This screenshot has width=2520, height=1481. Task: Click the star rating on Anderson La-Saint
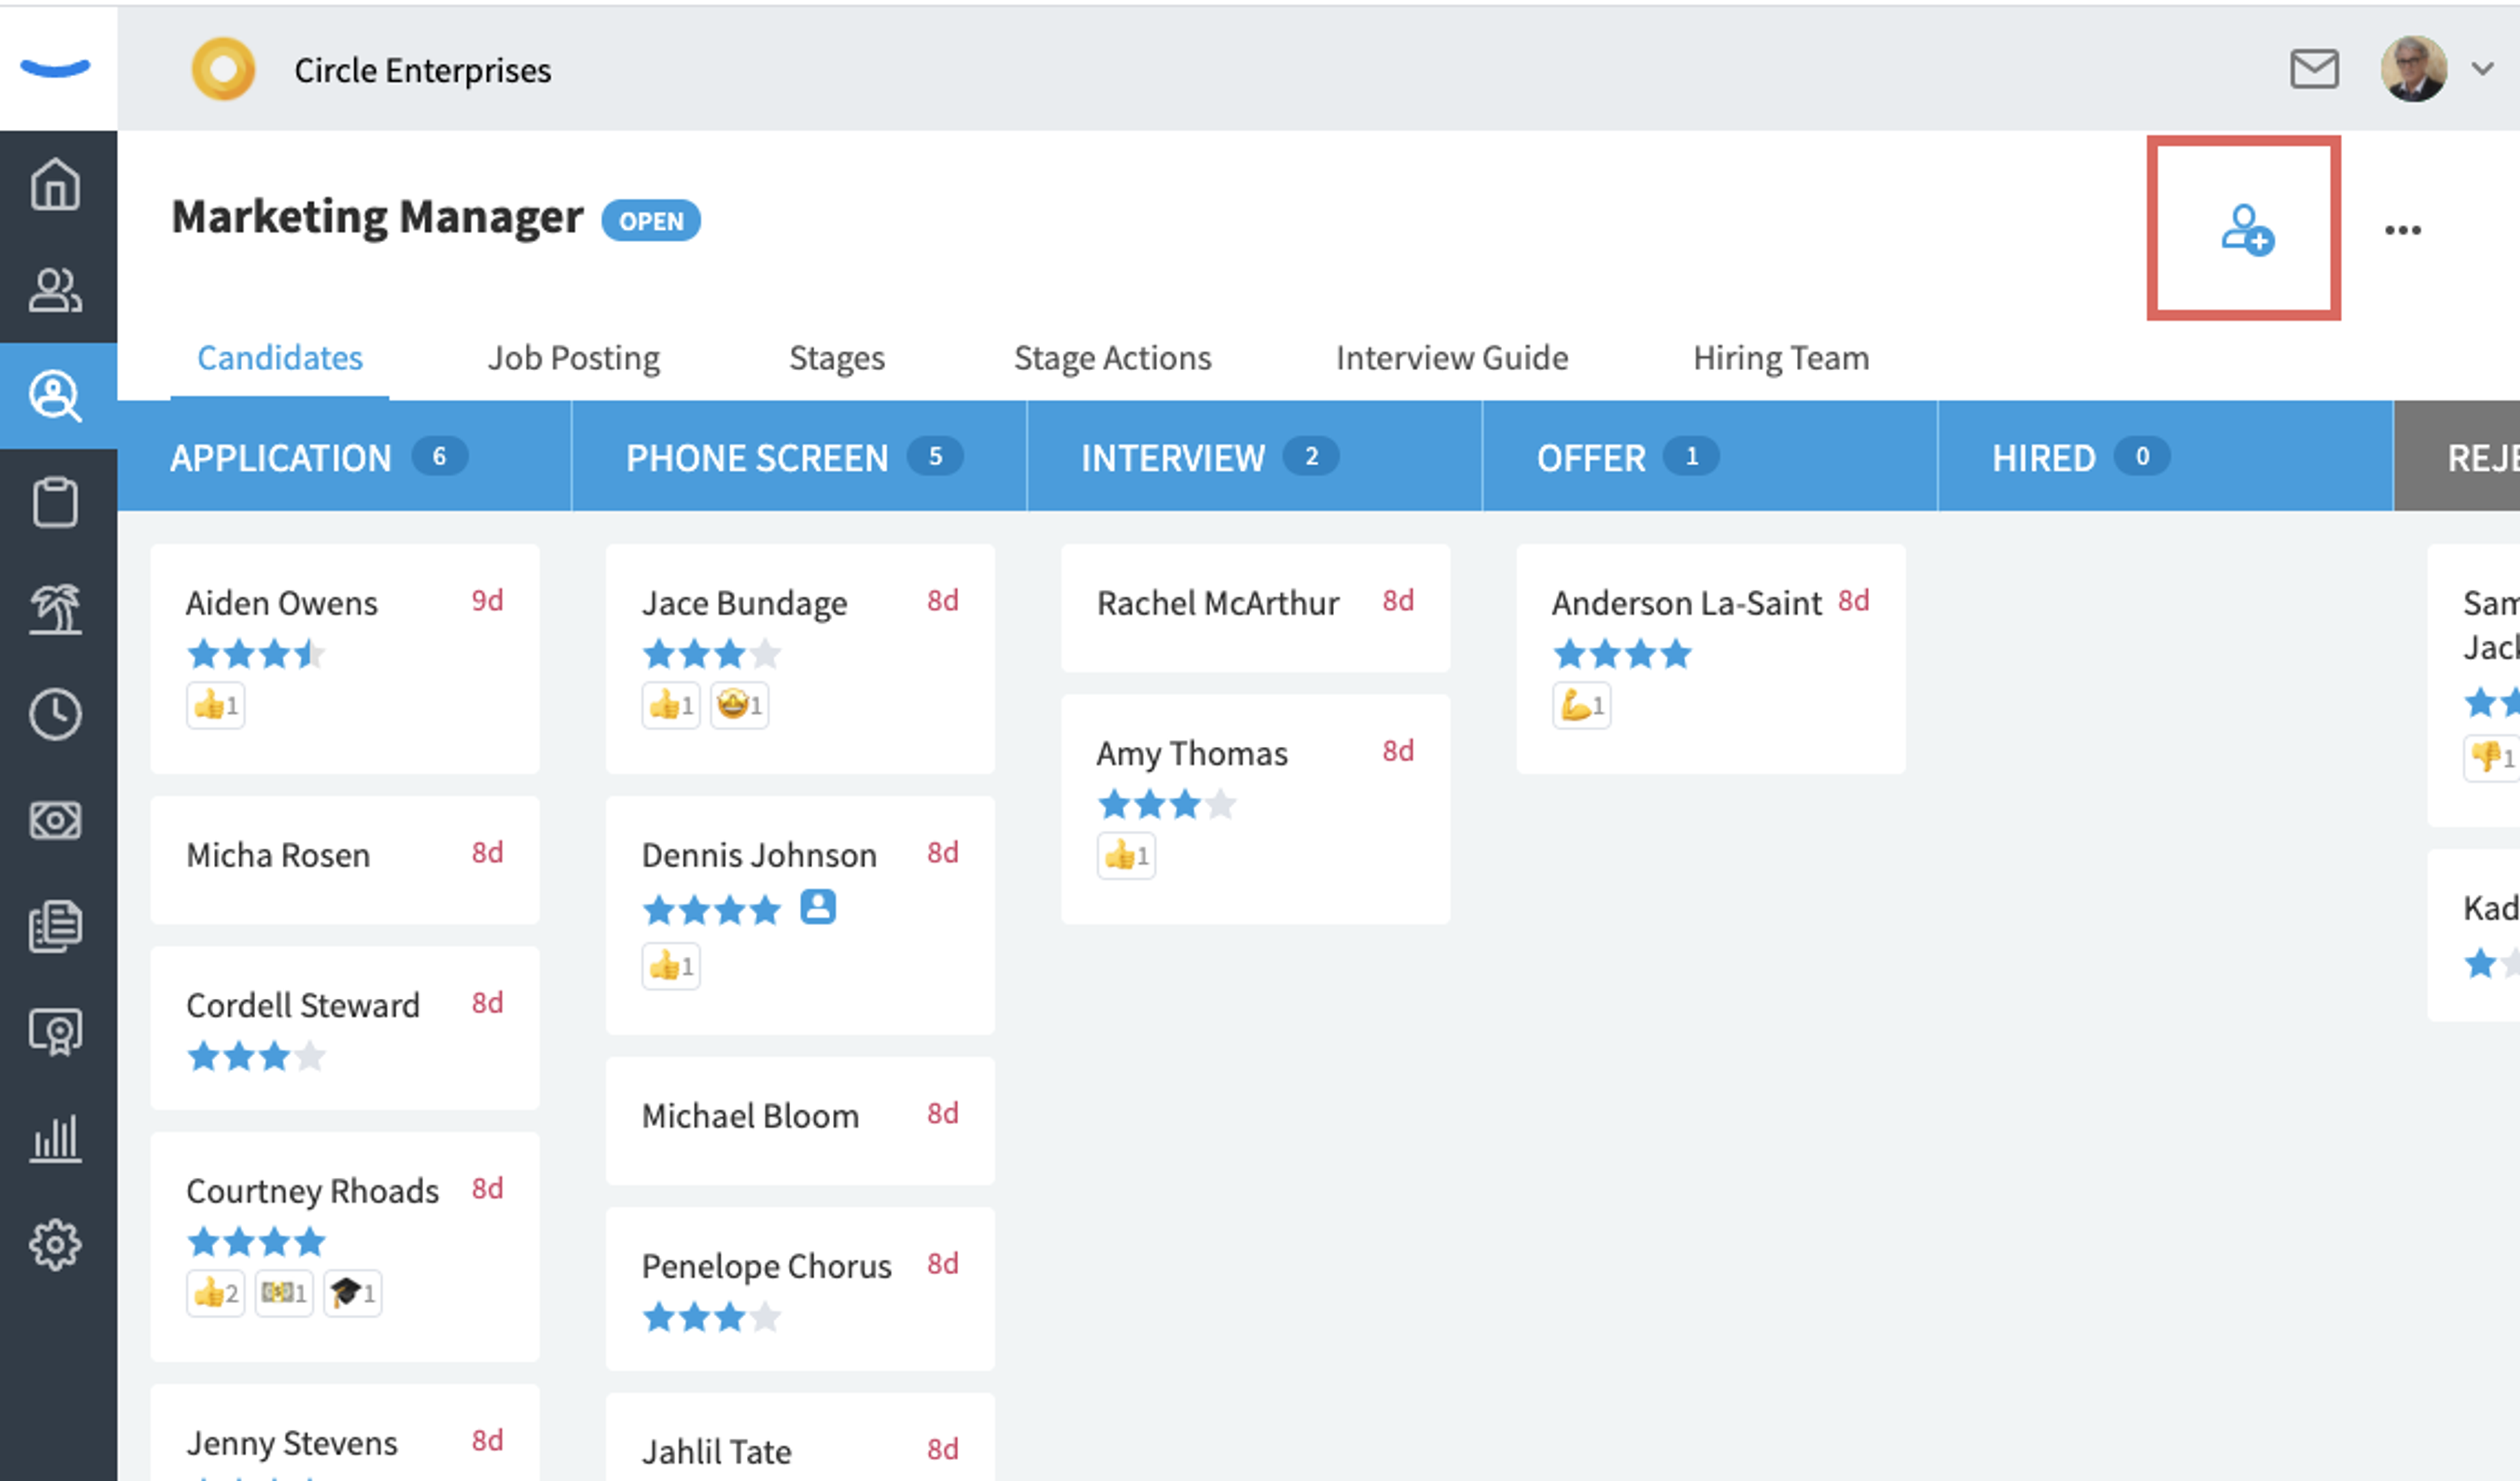[x=1622, y=654]
